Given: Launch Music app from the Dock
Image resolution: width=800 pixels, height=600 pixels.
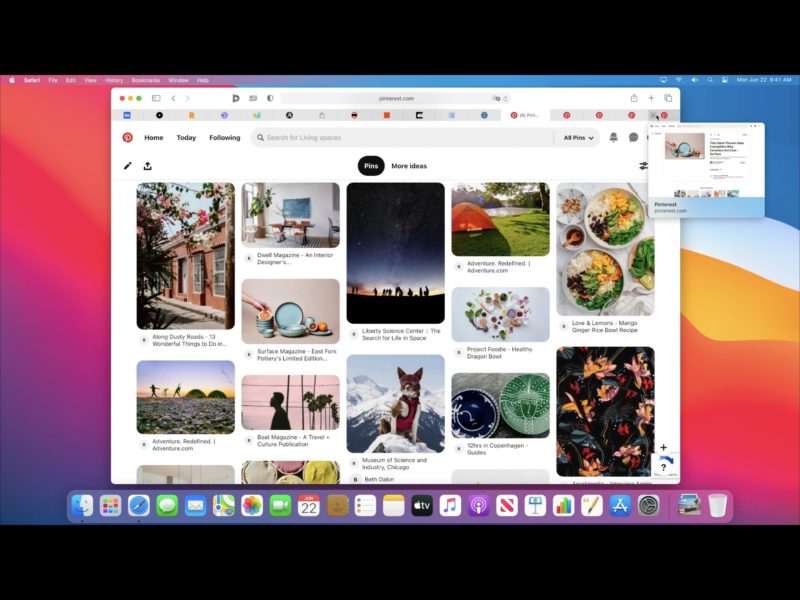Looking at the screenshot, I should pyautogui.click(x=450, y=506).
